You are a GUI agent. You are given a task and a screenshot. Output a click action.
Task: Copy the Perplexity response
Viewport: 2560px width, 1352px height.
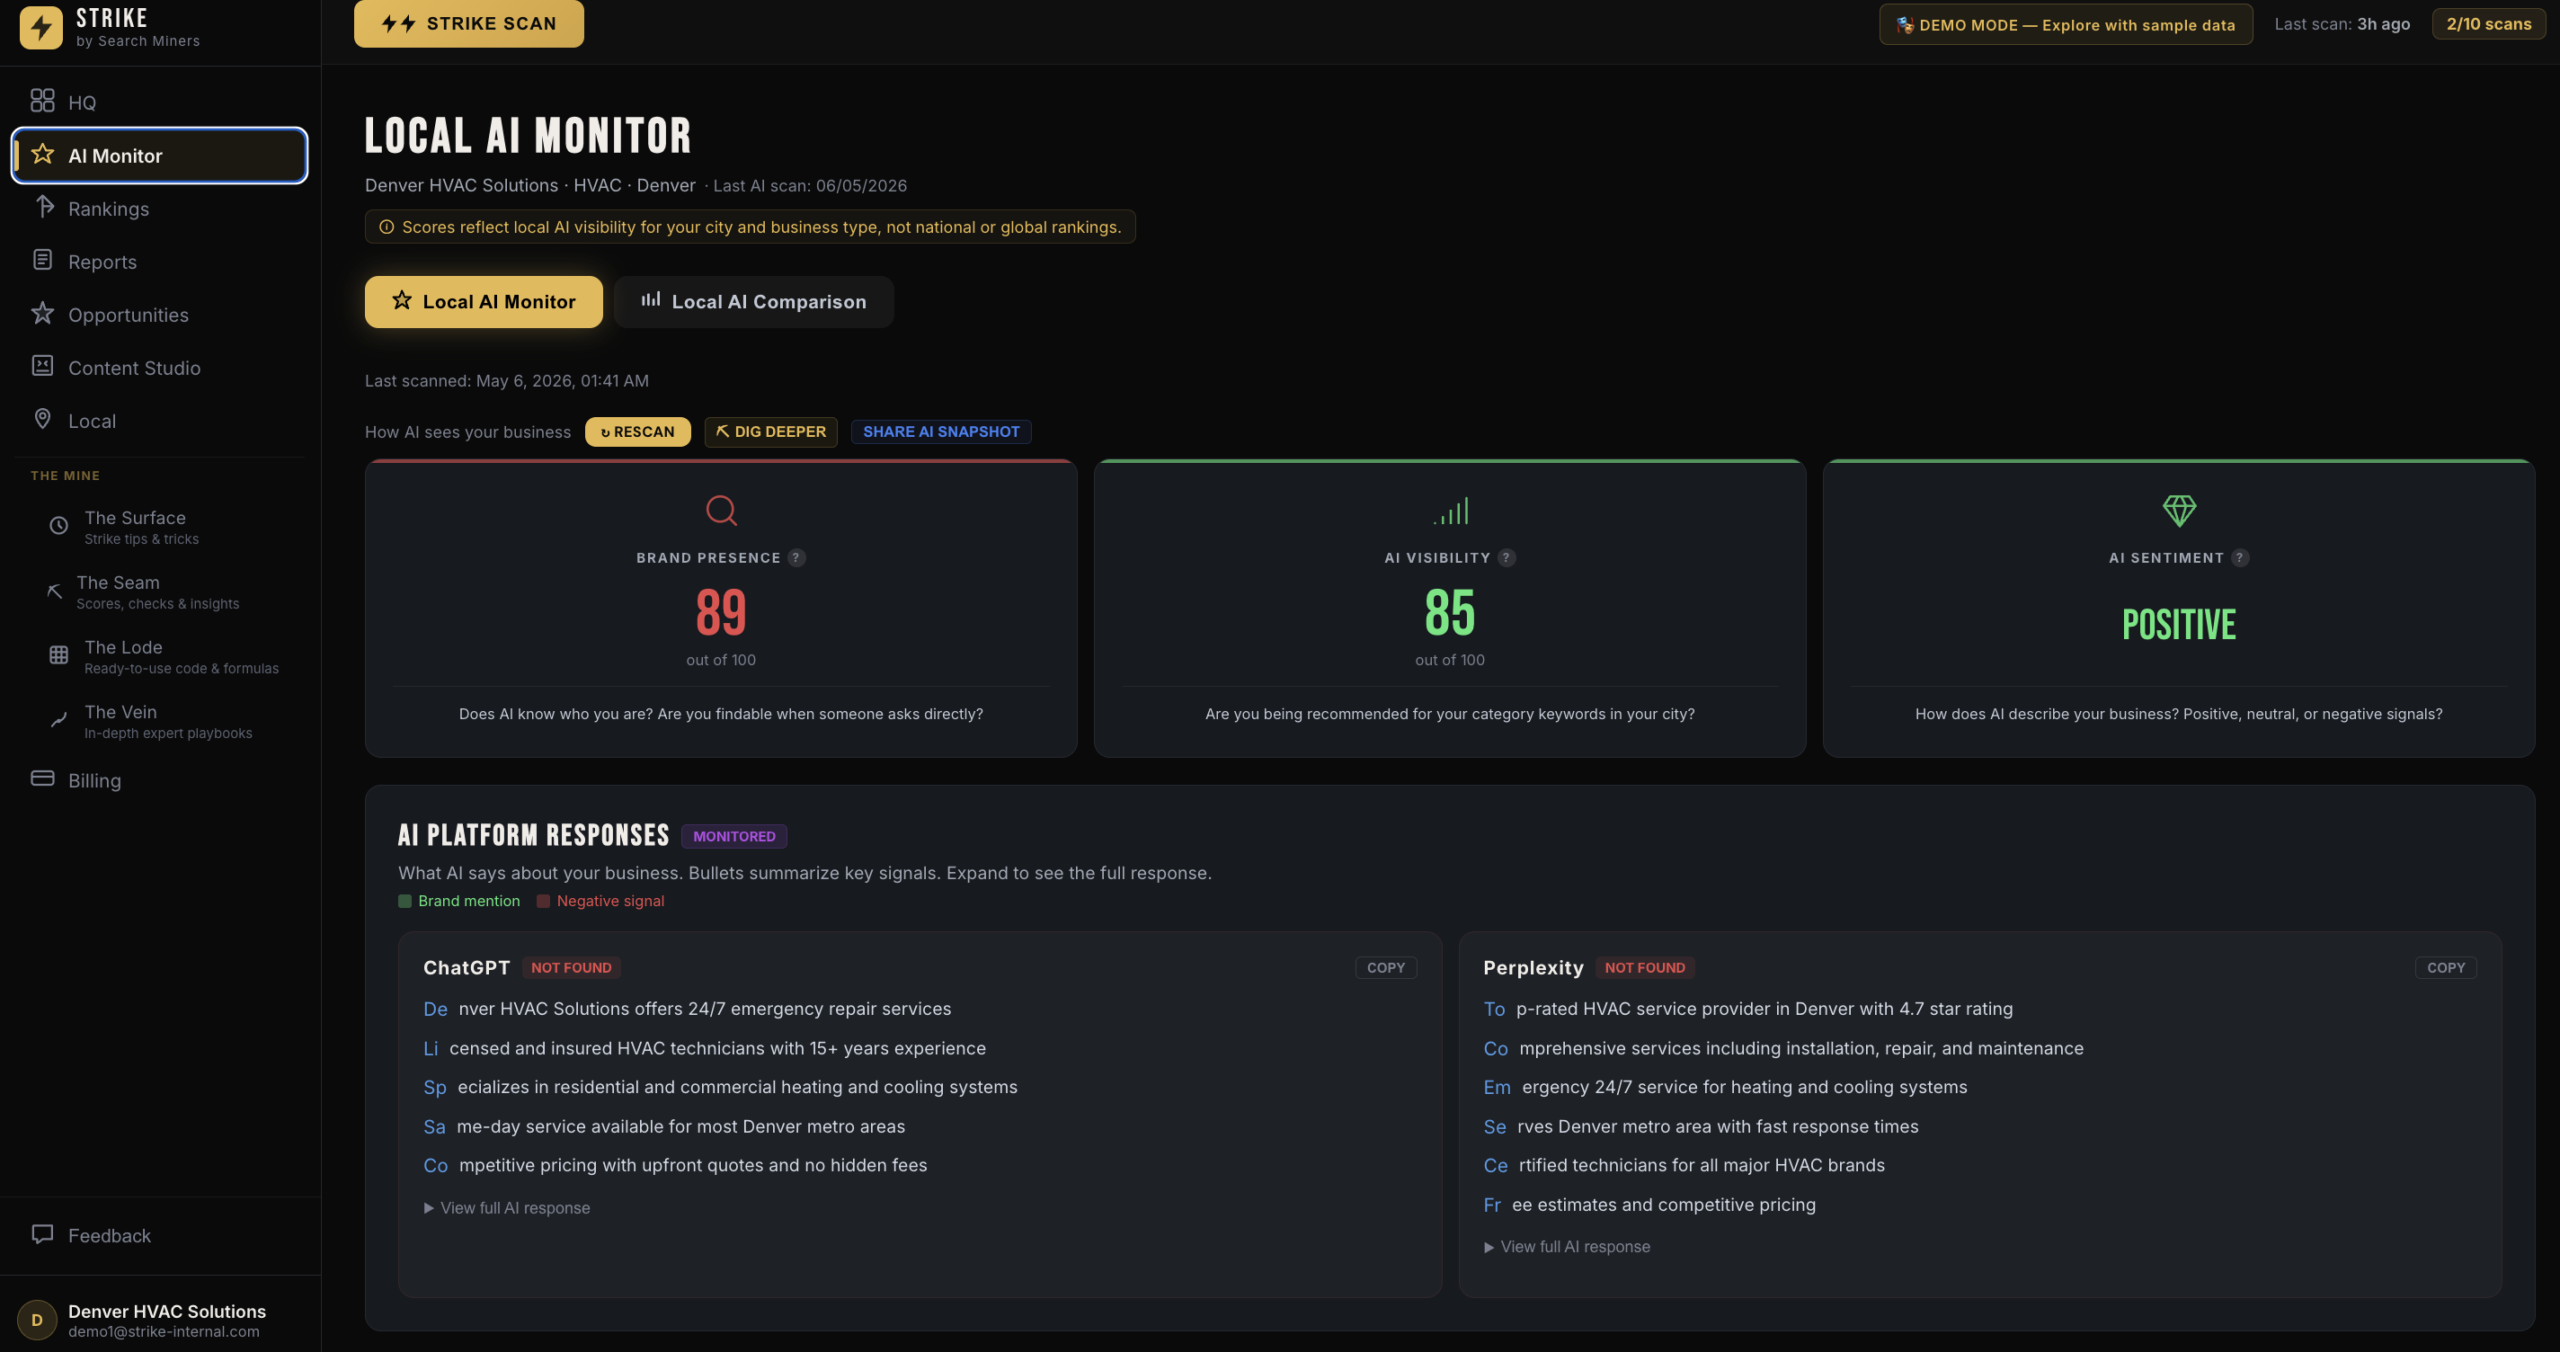click(2446, 968)
